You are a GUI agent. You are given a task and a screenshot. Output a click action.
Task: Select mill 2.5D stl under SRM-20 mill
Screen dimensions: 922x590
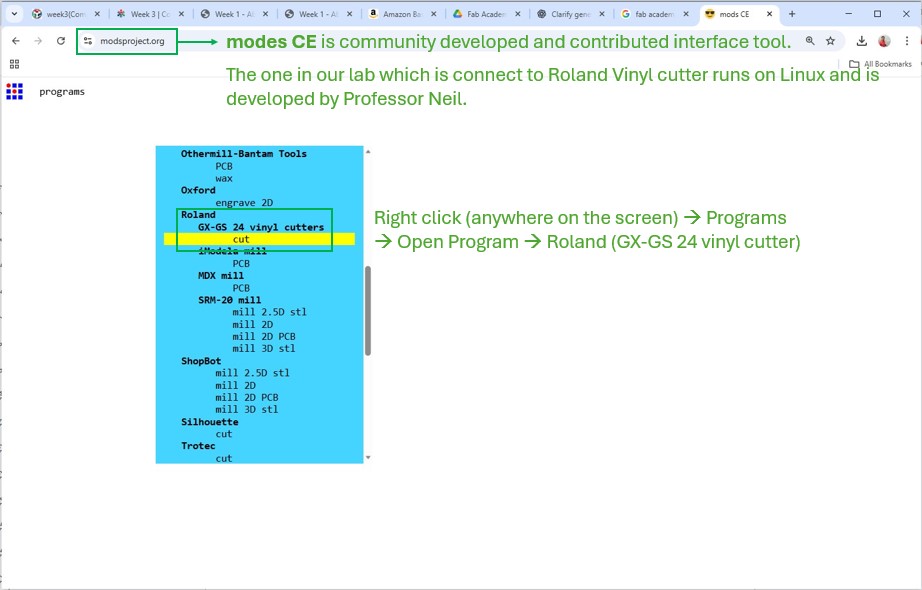pyautogui.click(x=269, y=312)
